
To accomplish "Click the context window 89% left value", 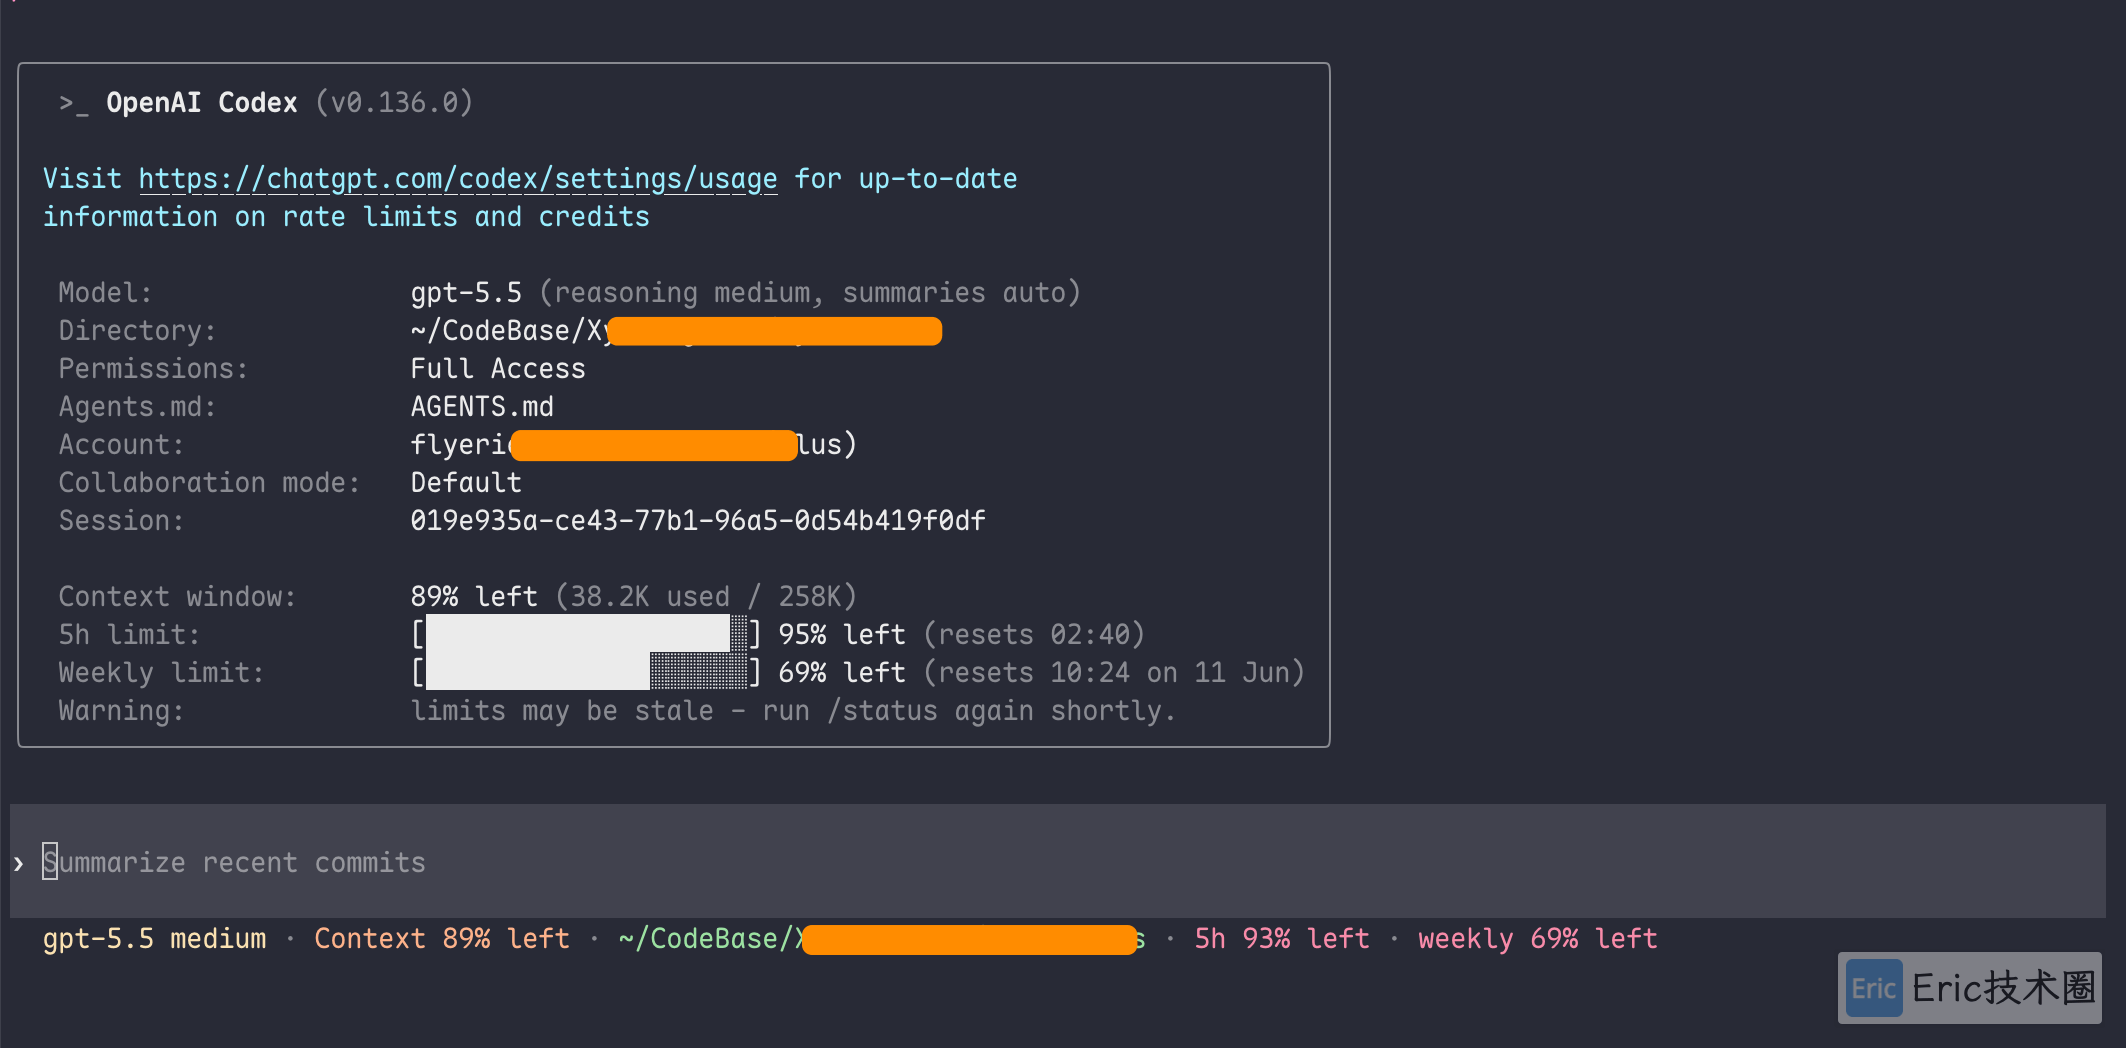I will 474,597.
